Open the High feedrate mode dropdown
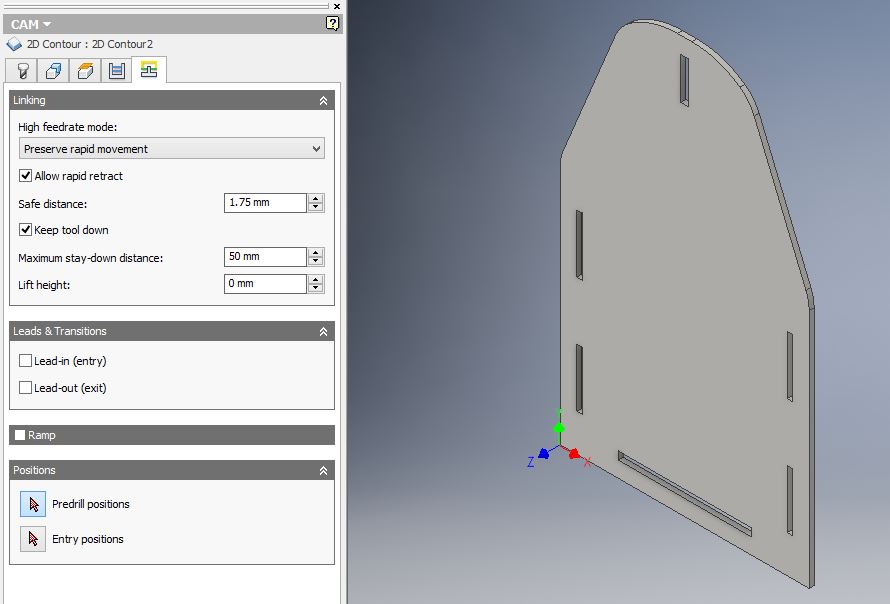The image size is (890, 604). click(x=171, y=149)
